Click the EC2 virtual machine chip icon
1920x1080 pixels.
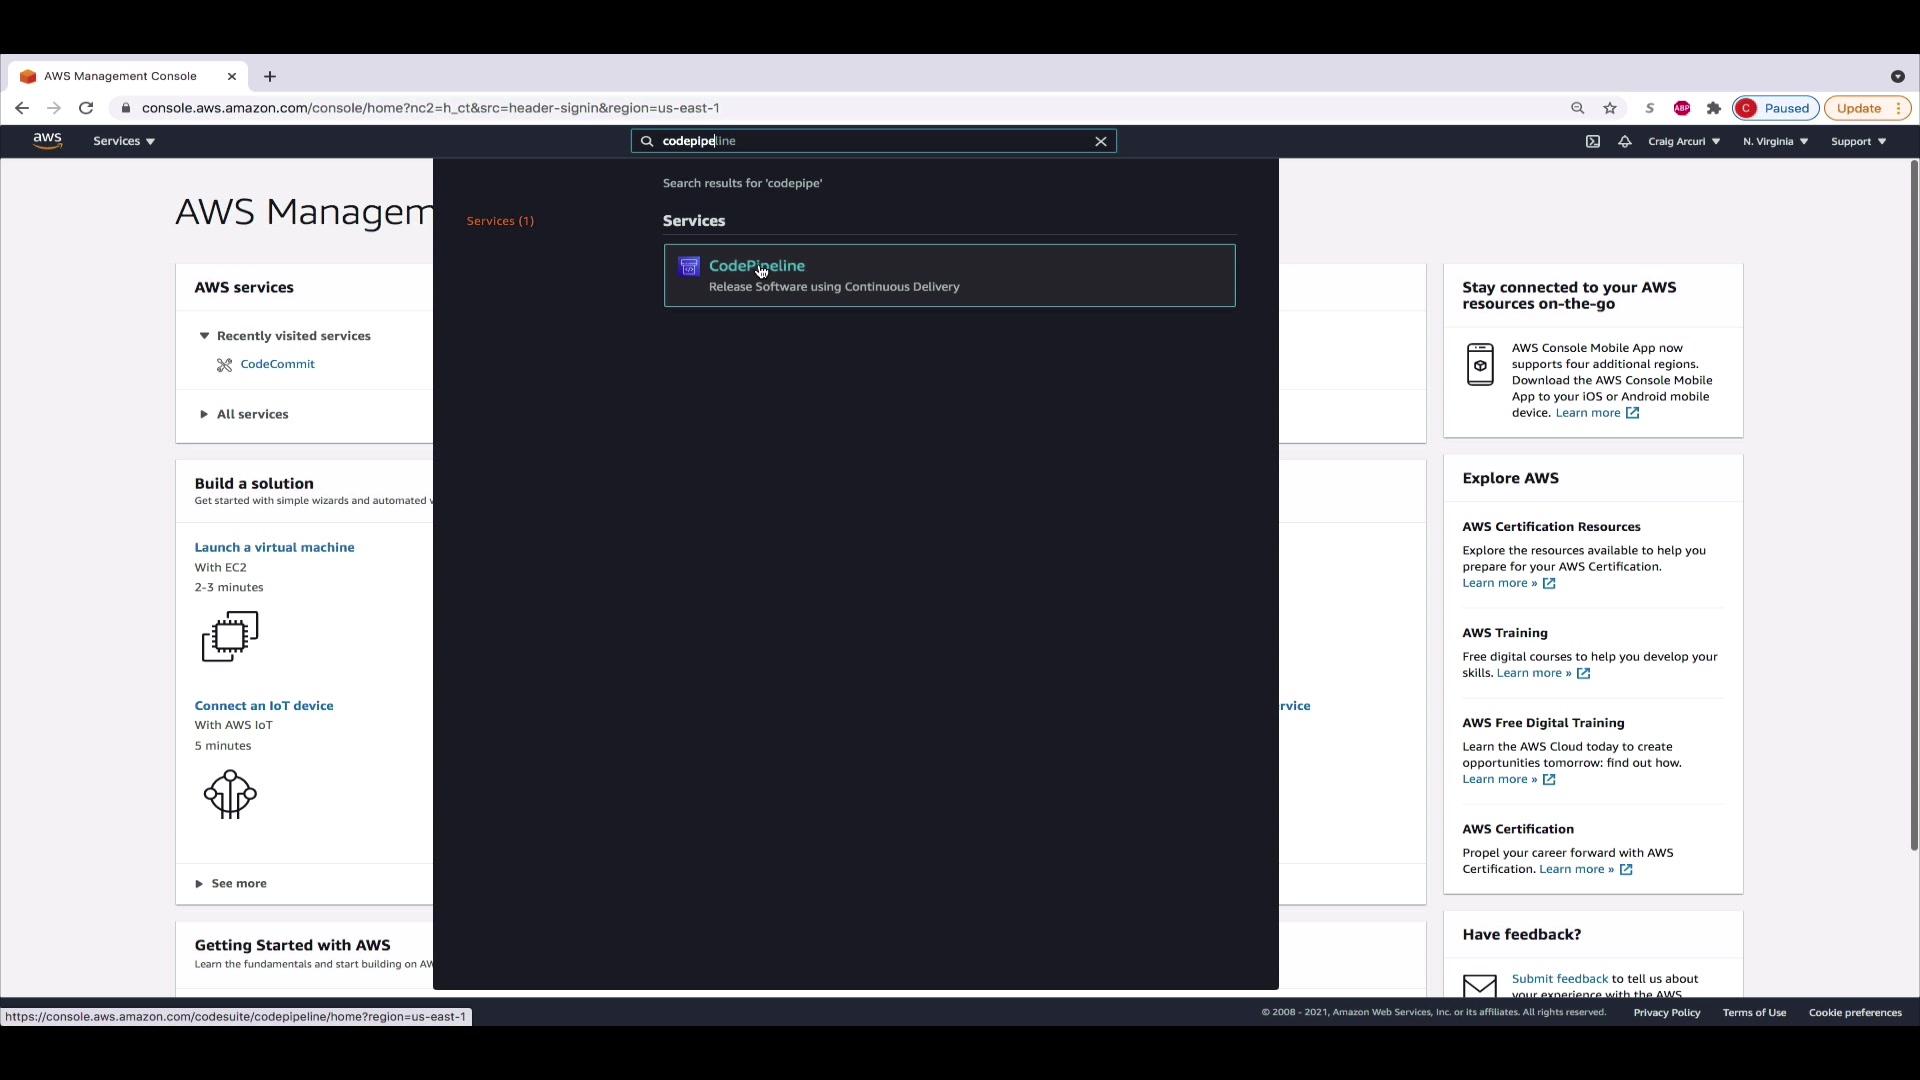click(230, 636)
